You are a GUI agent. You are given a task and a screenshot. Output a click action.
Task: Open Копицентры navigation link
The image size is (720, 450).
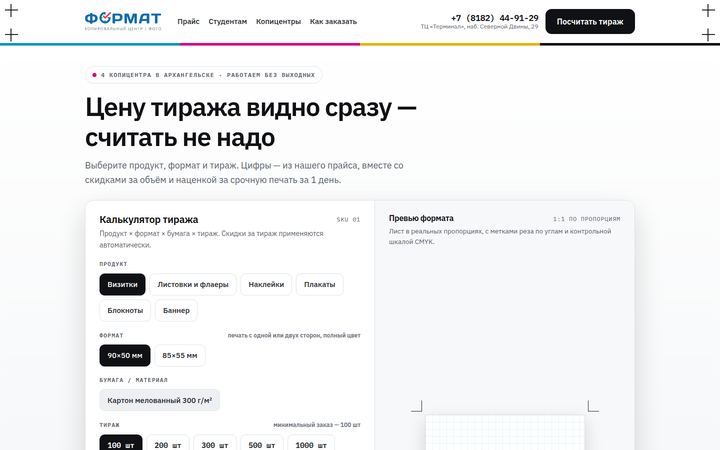278,22
